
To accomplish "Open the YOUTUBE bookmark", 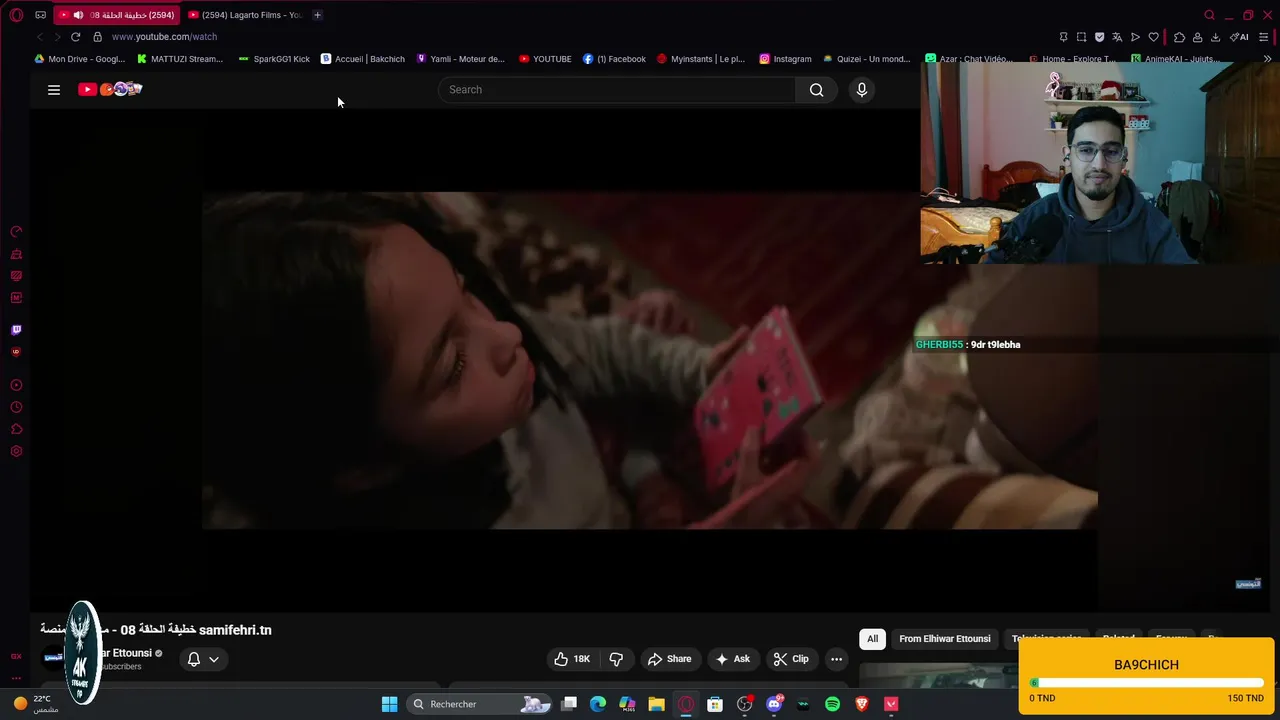I will pyautogui.click(x=545, y=59).
